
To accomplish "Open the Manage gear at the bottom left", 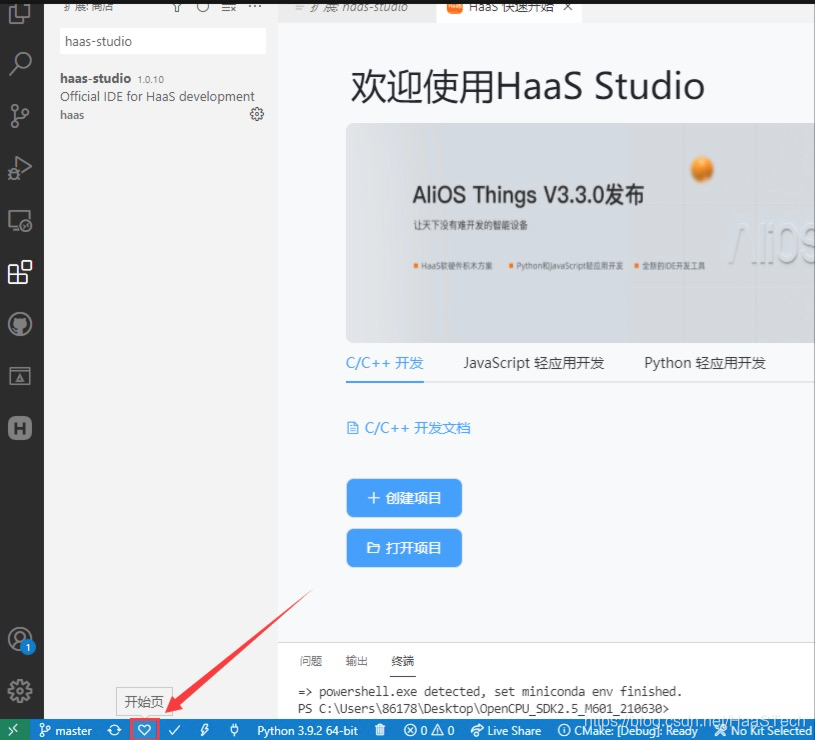I will click(x=22, y=690).
